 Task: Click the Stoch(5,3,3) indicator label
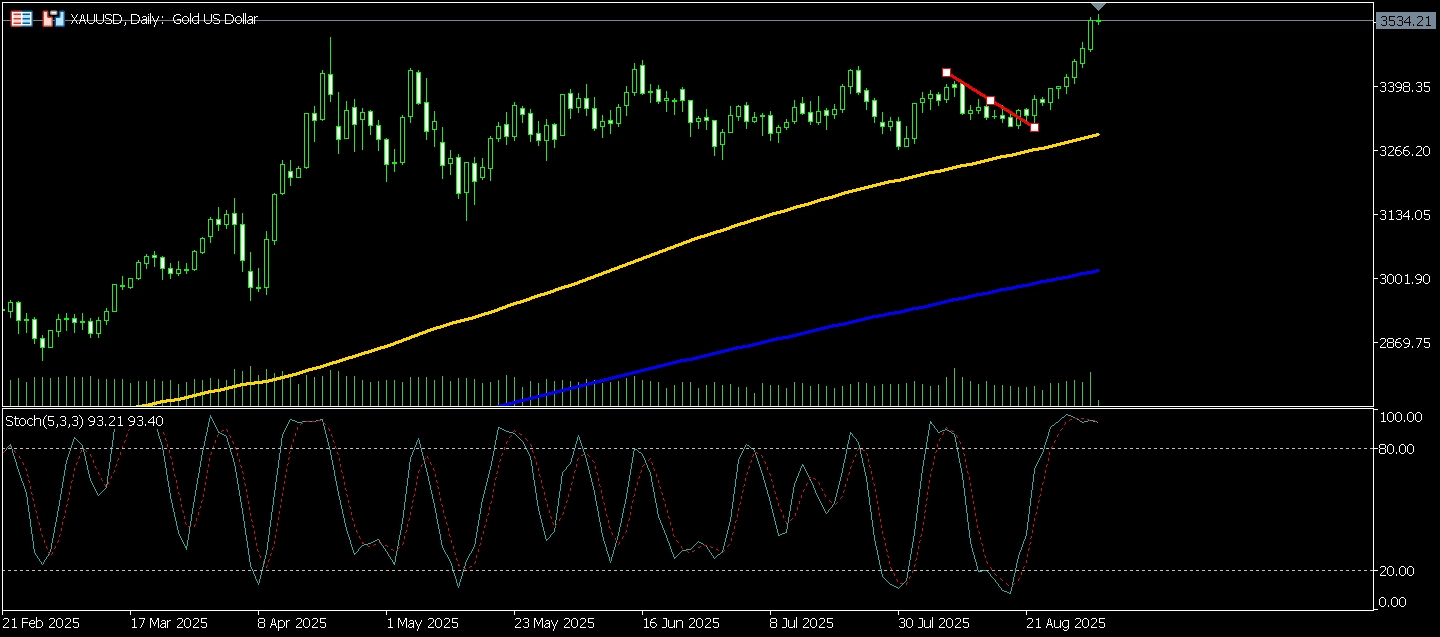(85, 421)
